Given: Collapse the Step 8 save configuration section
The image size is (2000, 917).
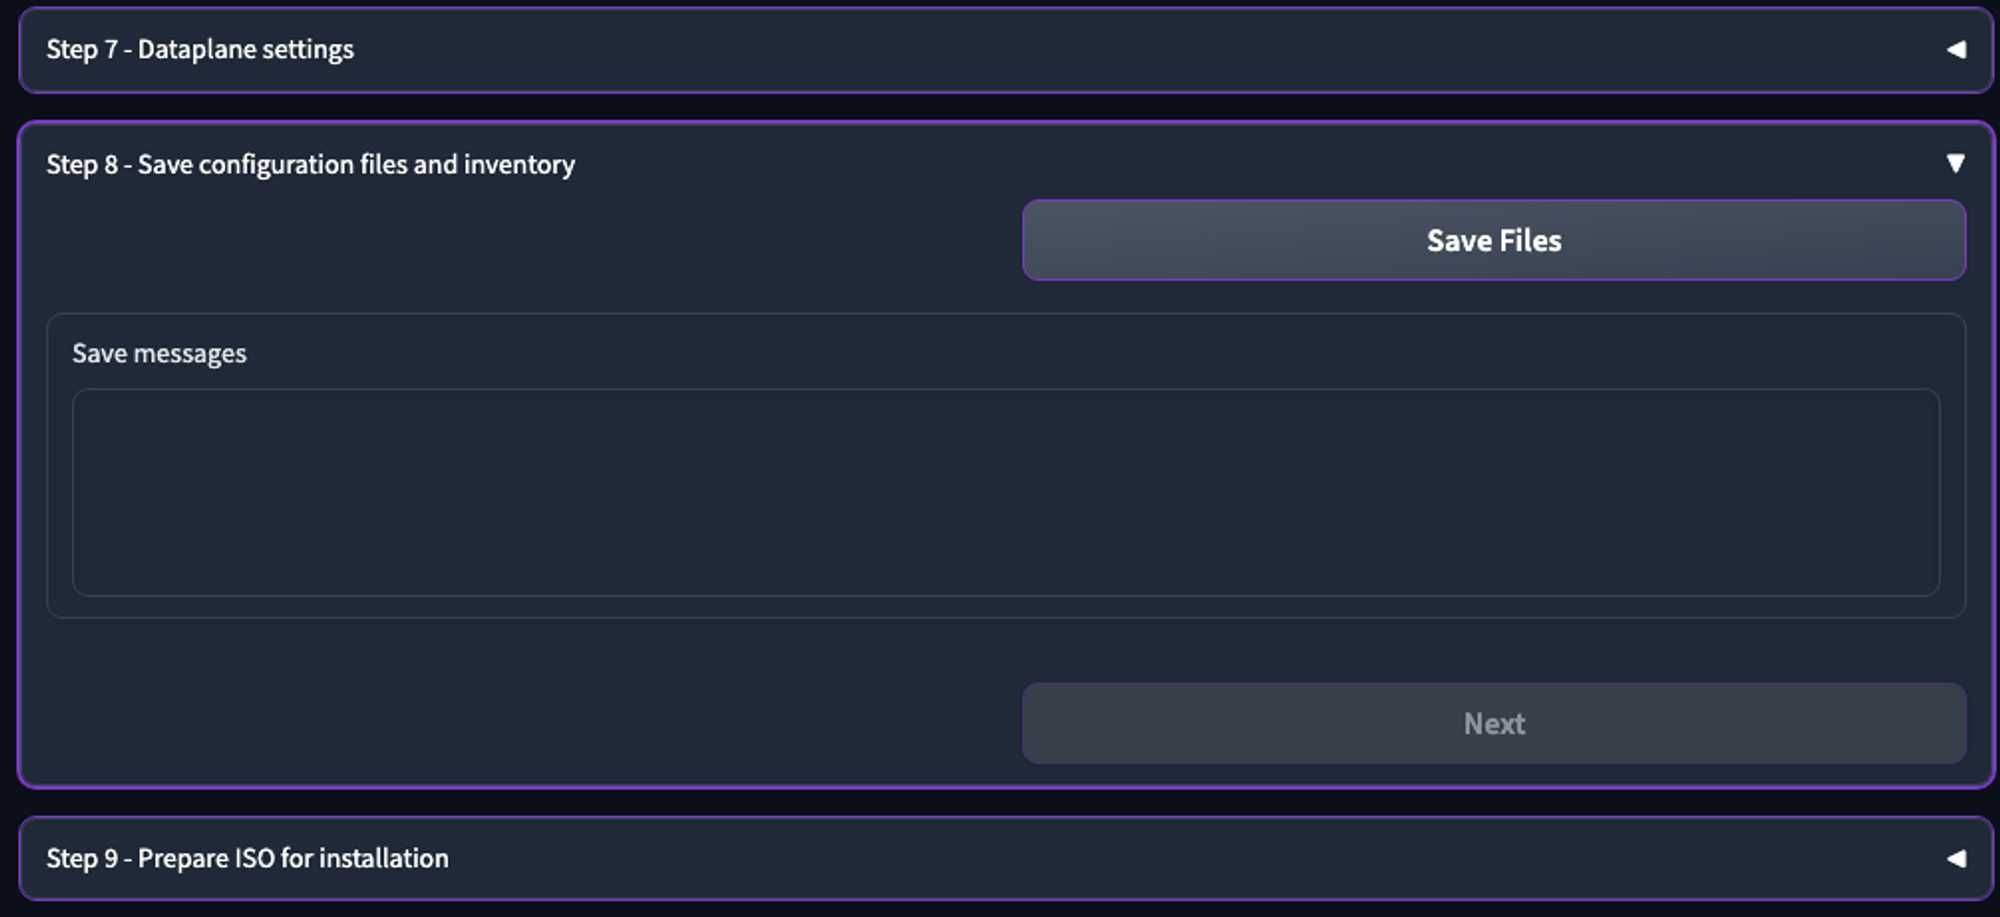Looking at the screenshot, I should [x=310, y=164].
